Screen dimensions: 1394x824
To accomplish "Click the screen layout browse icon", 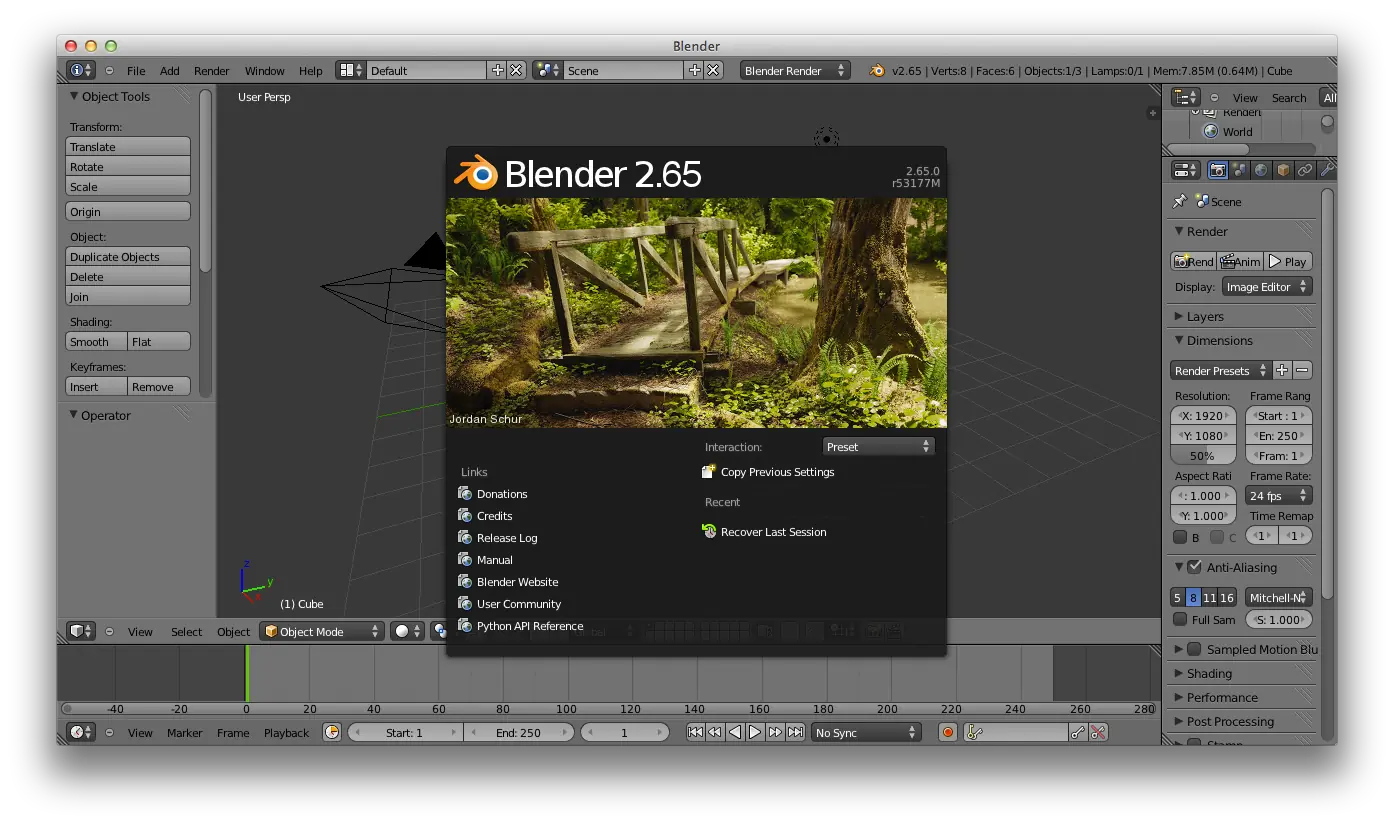I will 351,71.
